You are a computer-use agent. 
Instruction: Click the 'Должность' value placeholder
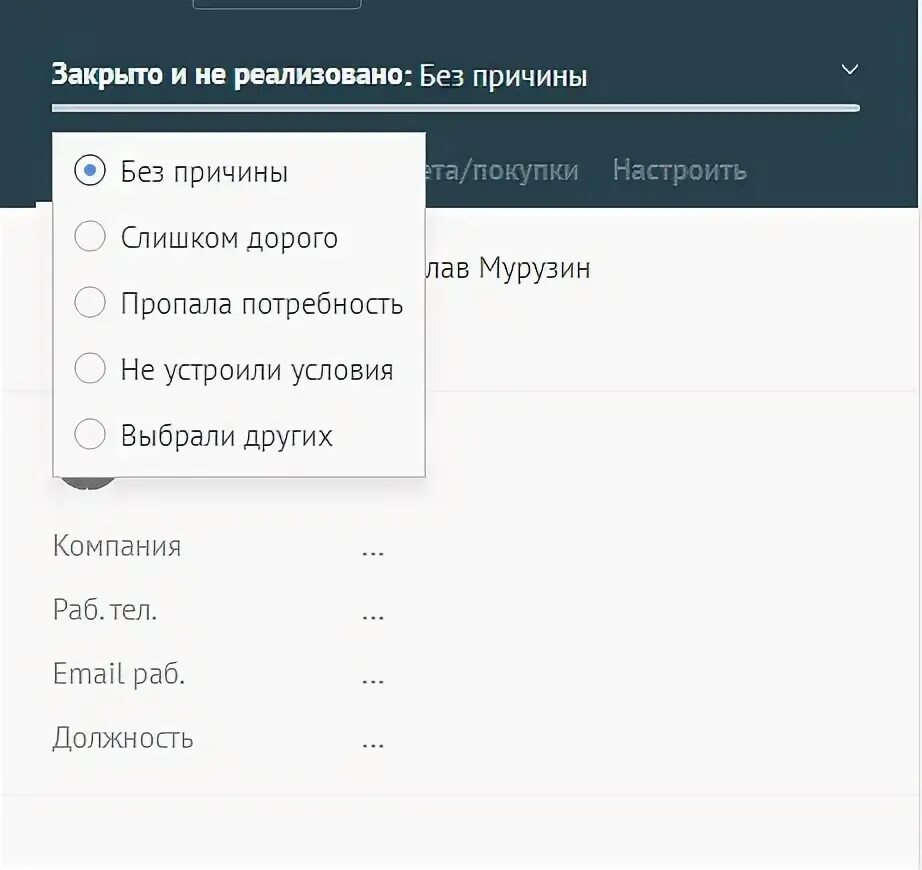(x=373, y=740)
